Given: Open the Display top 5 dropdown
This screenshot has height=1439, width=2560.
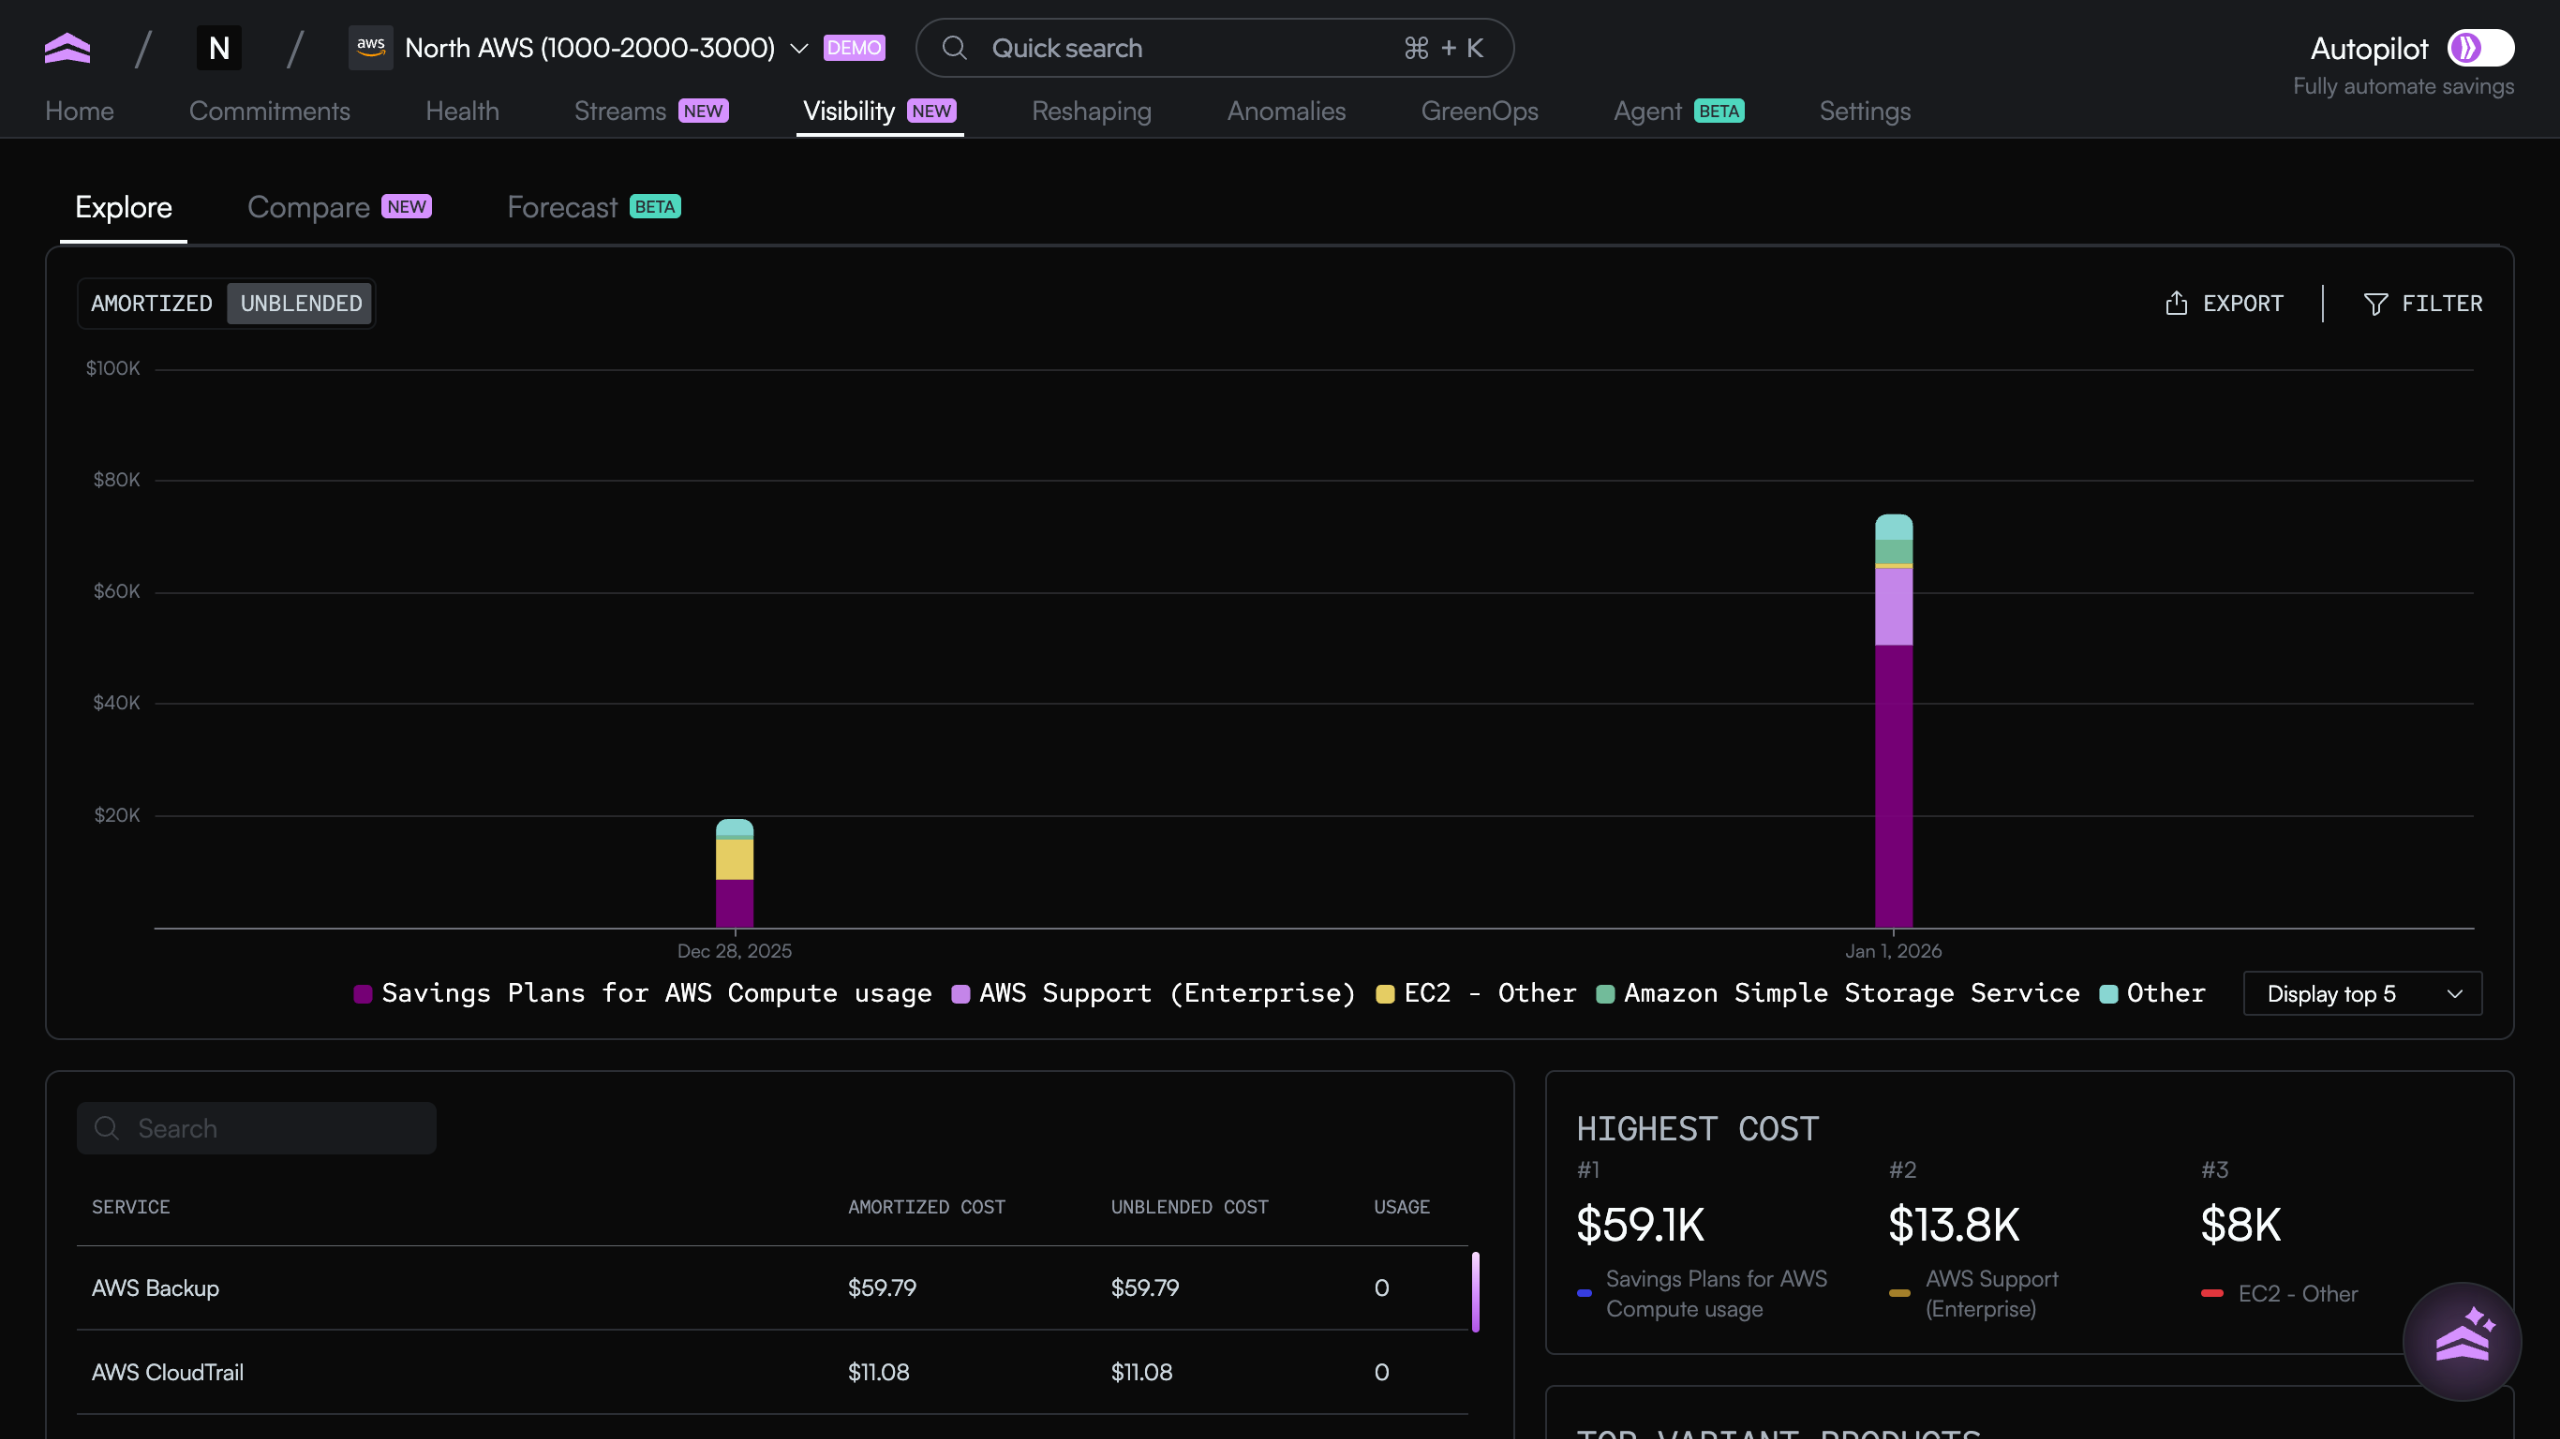Looking at the screenshot, I should [x=2361, y=993].
